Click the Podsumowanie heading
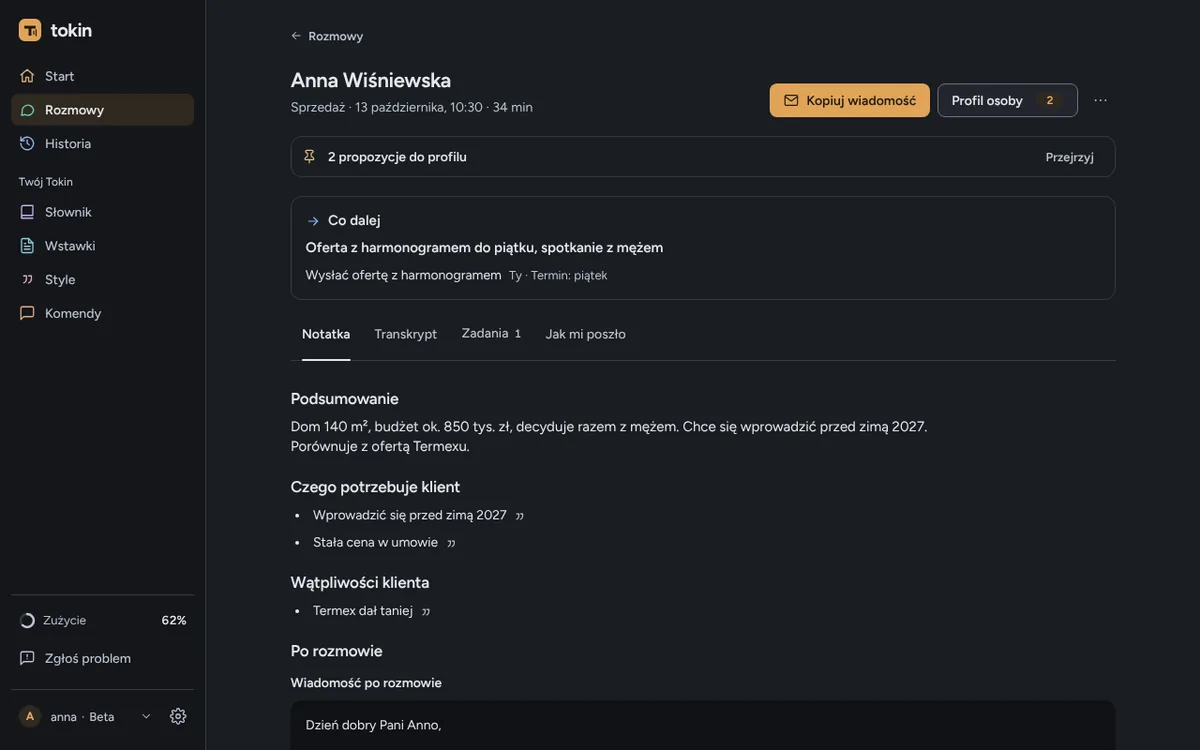The image size is (1200, 750). pos(344,399)
